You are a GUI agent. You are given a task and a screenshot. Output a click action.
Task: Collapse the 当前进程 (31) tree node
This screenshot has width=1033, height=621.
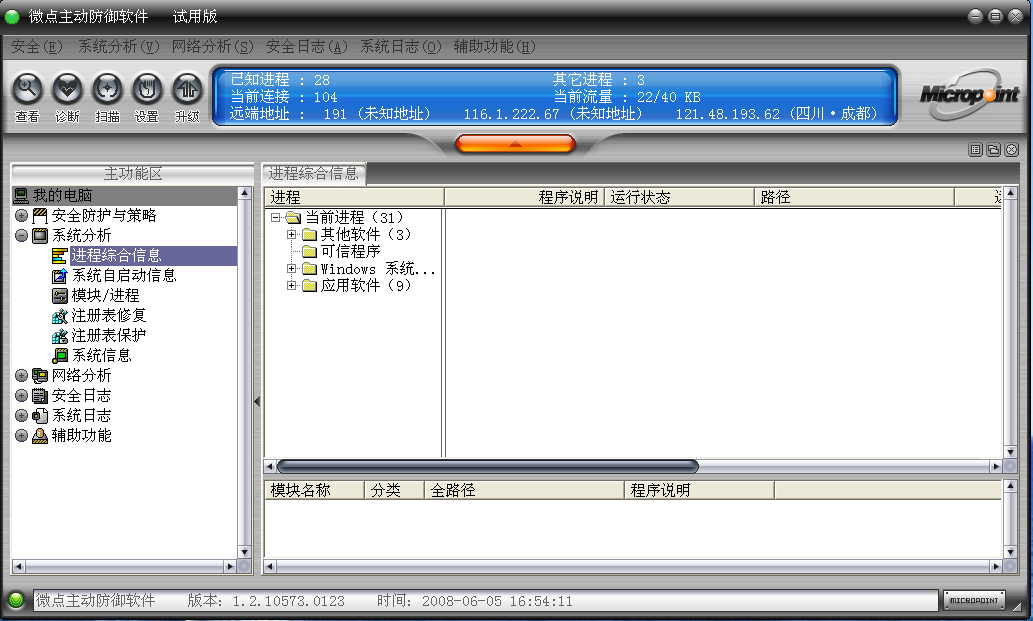pos(276,217)
